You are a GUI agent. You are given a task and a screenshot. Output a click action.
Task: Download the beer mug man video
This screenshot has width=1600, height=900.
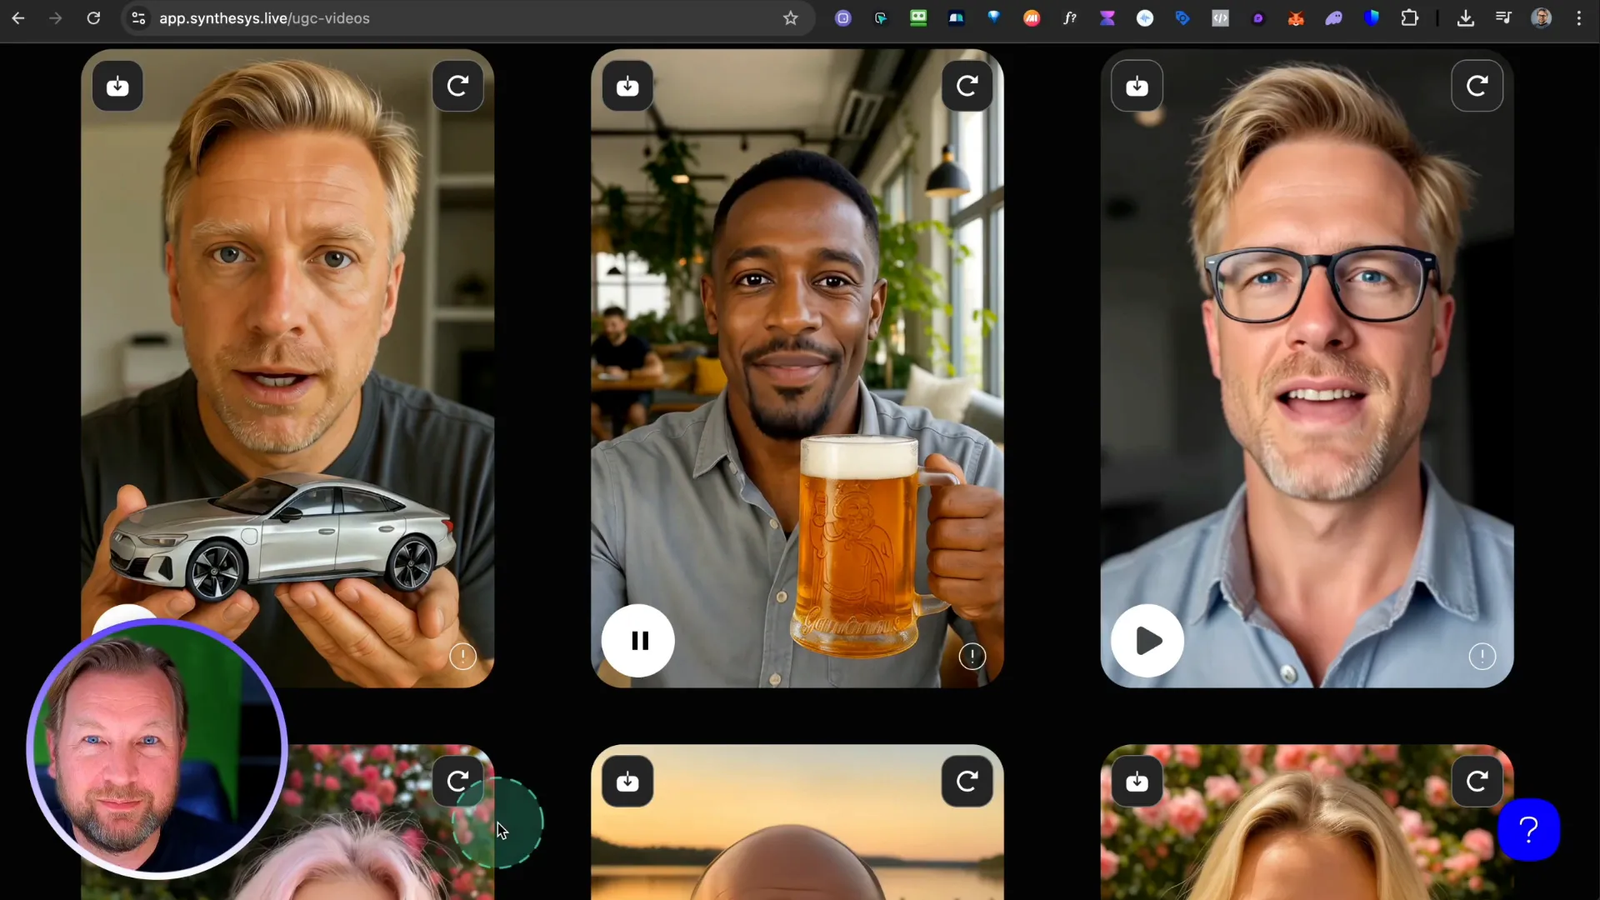(628, 86)
